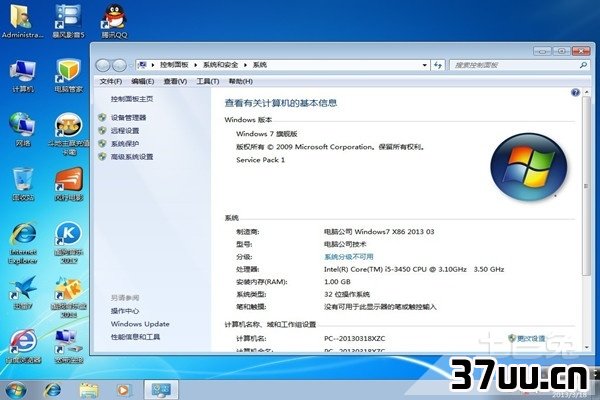600x400 pixels.
Task: Click the 系统分级不可用 rating link
Action: pyautogui.click(x=349, y=256)
